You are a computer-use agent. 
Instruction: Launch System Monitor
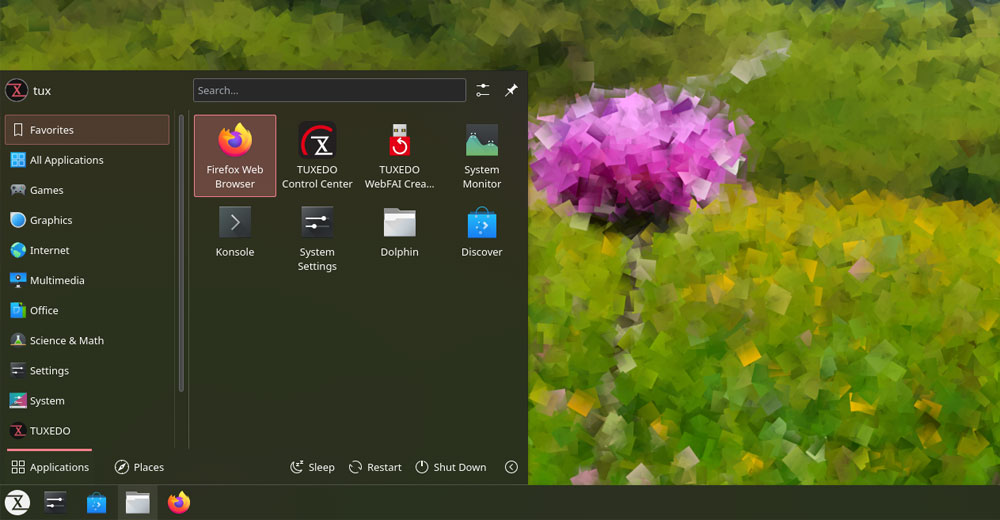point(481,155)
